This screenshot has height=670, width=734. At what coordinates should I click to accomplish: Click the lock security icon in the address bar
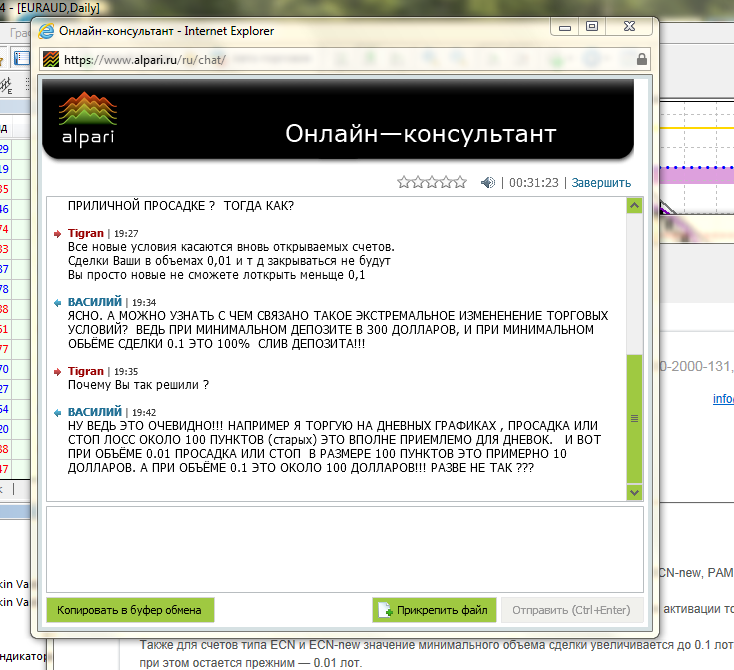tap(641, 59)
